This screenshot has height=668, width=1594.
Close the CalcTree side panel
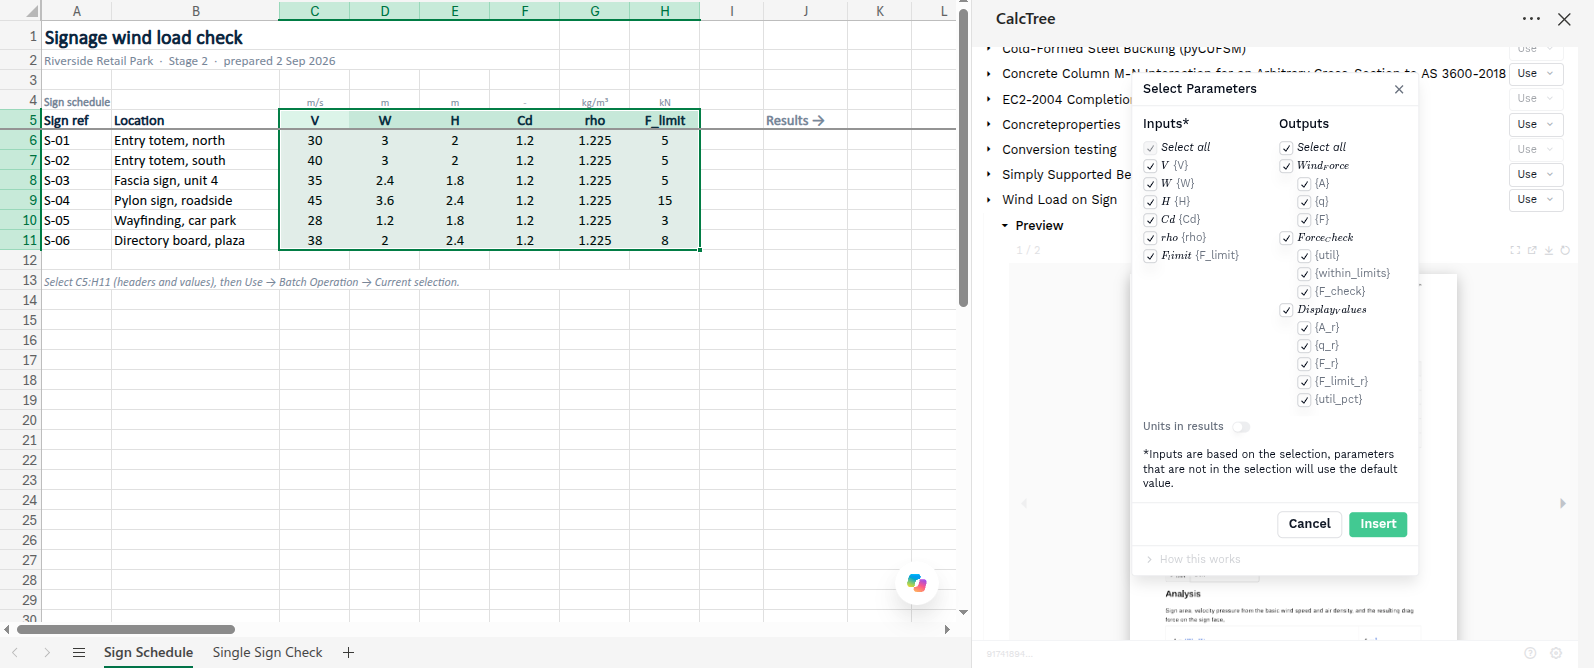click(1564, 19)
